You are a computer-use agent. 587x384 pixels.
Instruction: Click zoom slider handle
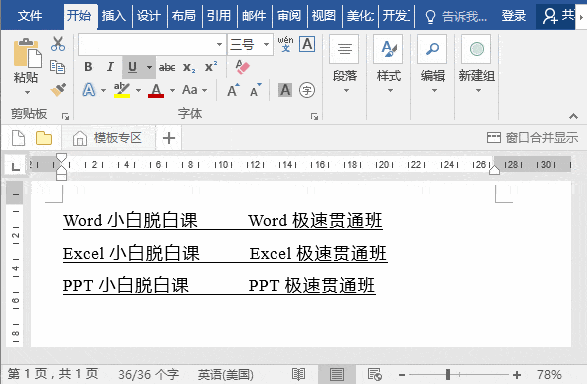click(448, 374)
